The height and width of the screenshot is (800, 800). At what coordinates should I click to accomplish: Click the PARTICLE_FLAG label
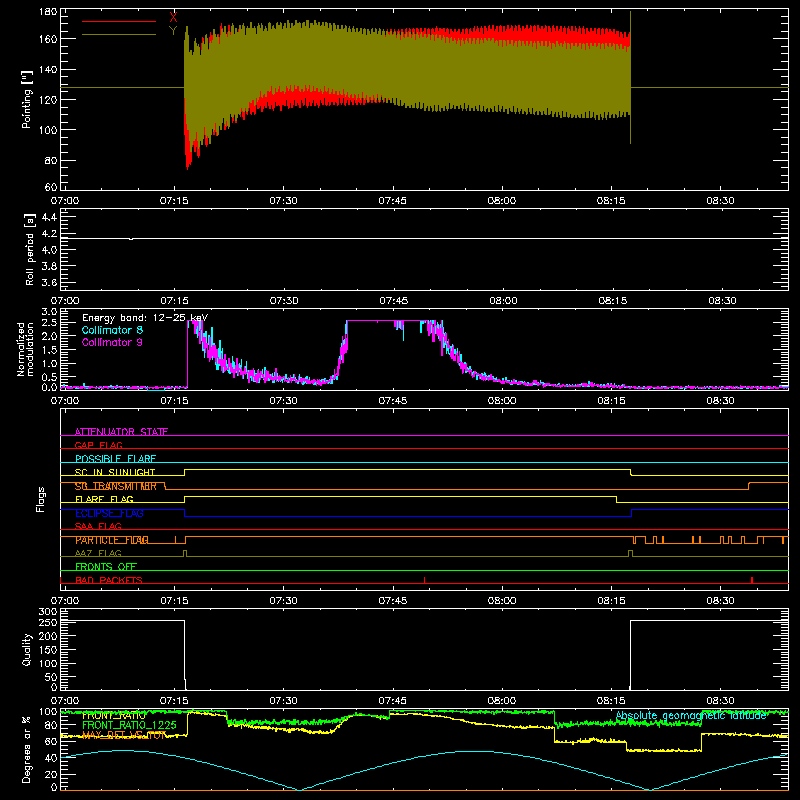click(112, 540)
